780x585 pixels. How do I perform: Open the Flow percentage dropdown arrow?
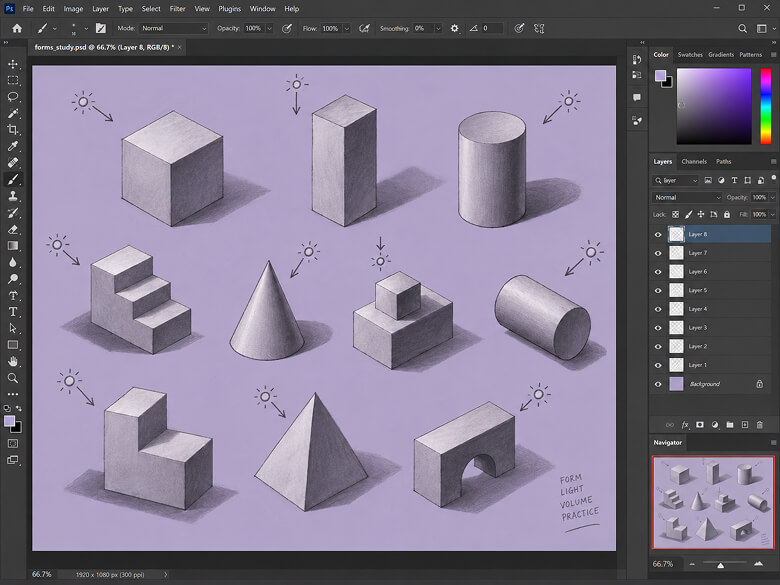pyautogui.click(x=347, y=28)
